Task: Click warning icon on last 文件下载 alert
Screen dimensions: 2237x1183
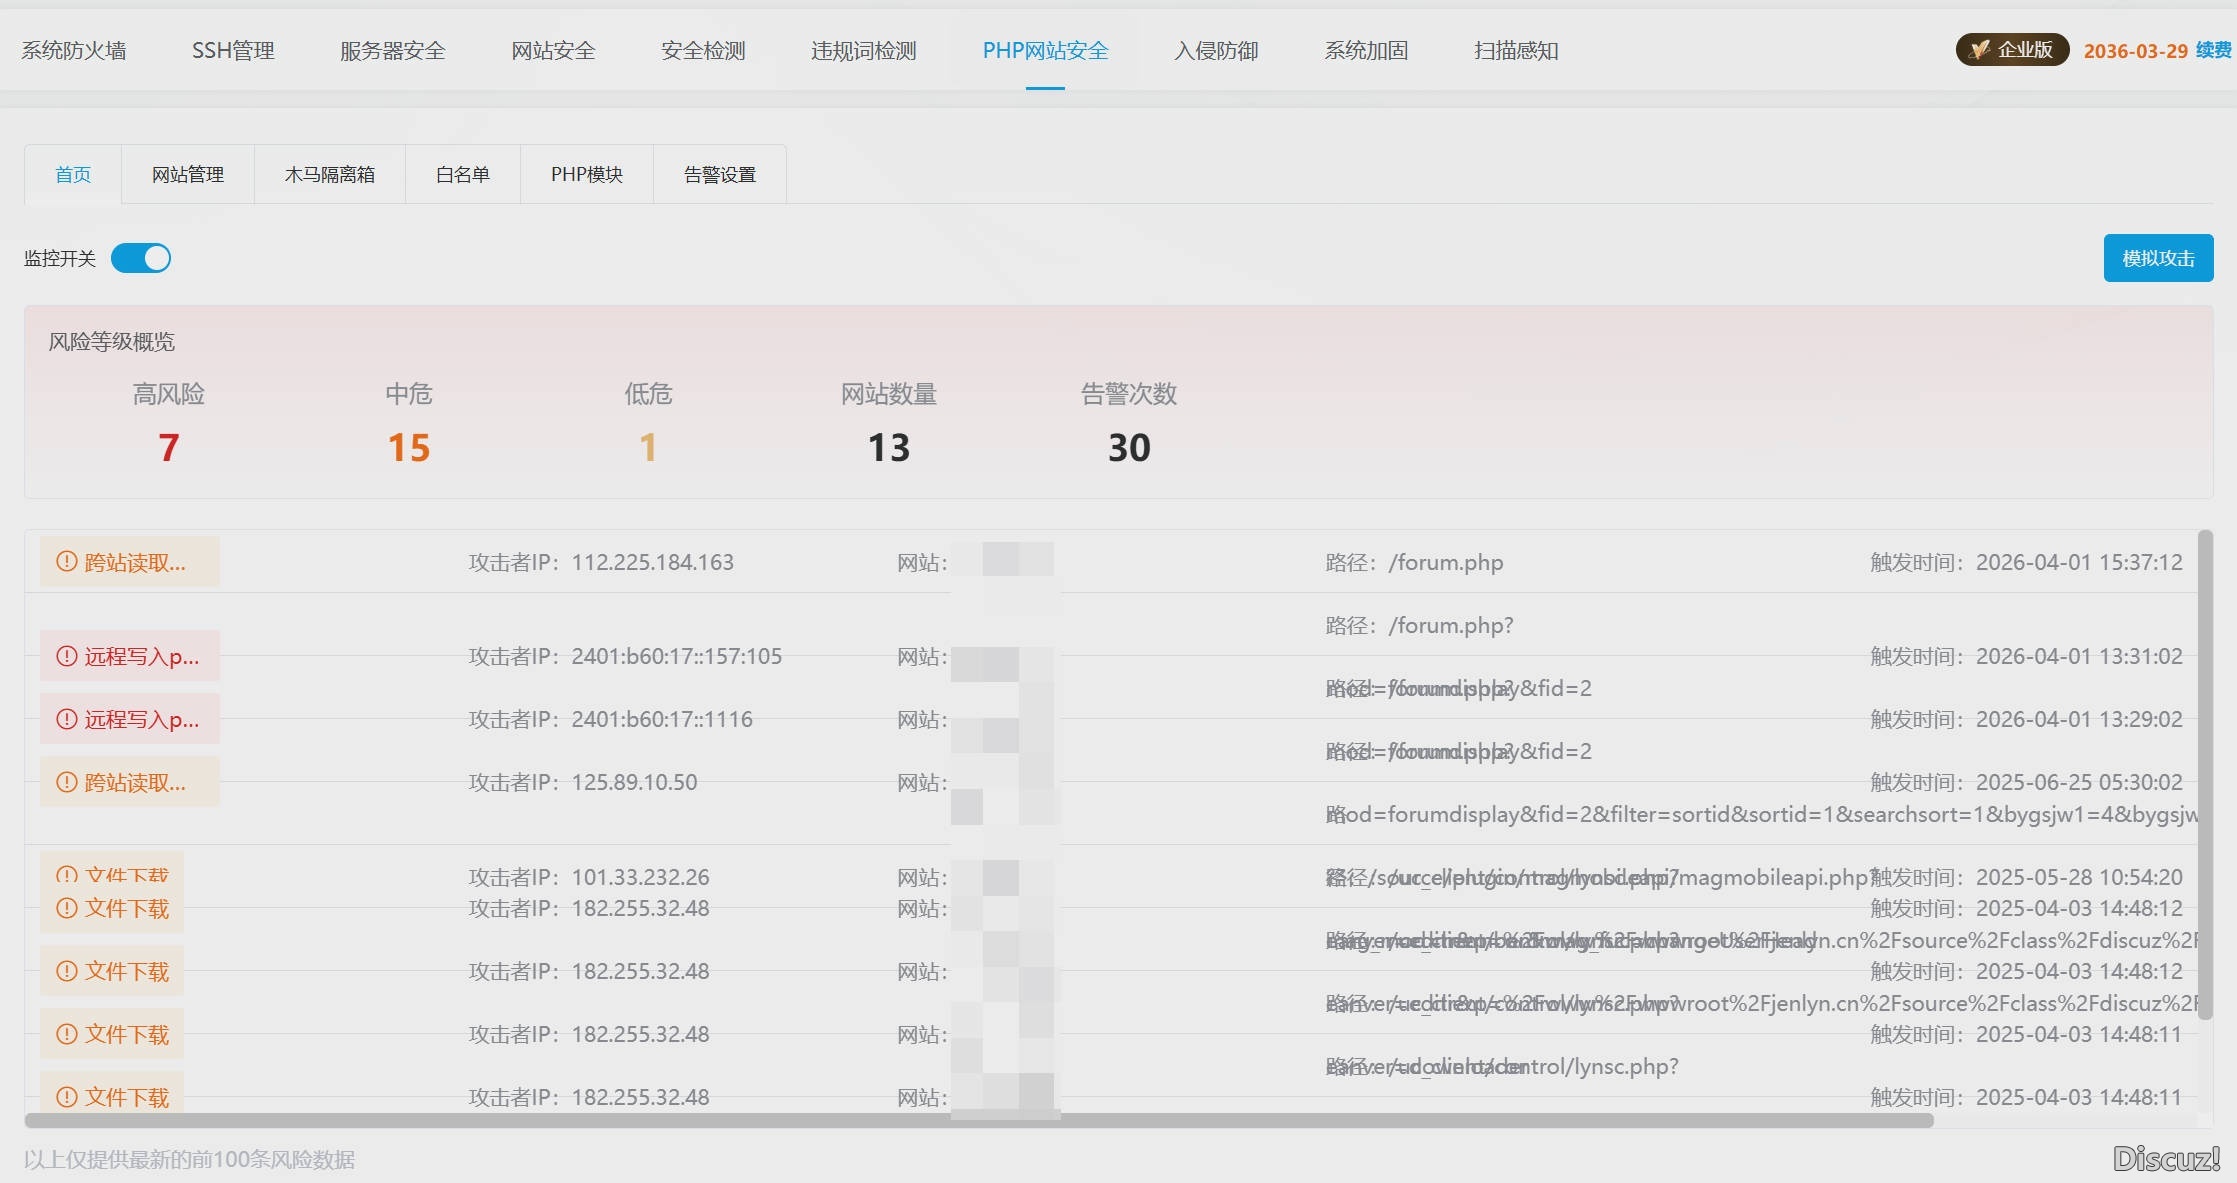Action: 66,1097
